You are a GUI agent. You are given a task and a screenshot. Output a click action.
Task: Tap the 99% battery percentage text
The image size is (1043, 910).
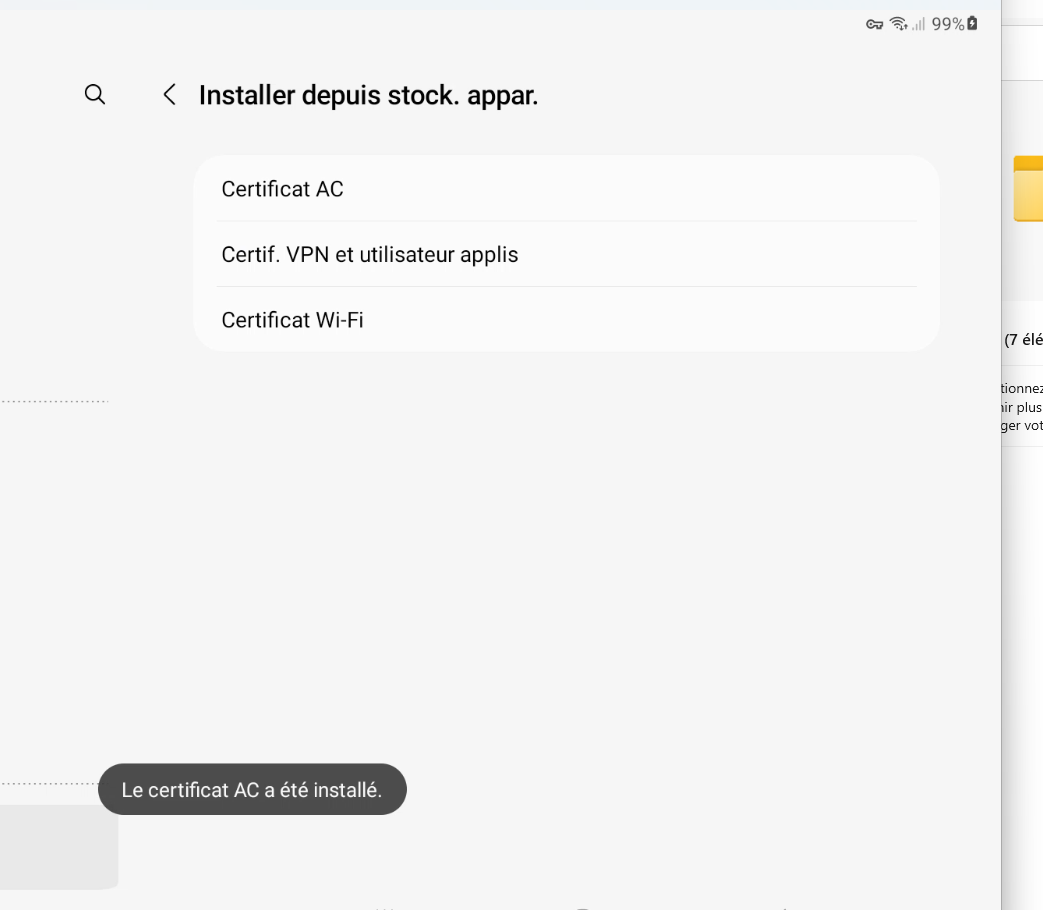tap(947, 24)
